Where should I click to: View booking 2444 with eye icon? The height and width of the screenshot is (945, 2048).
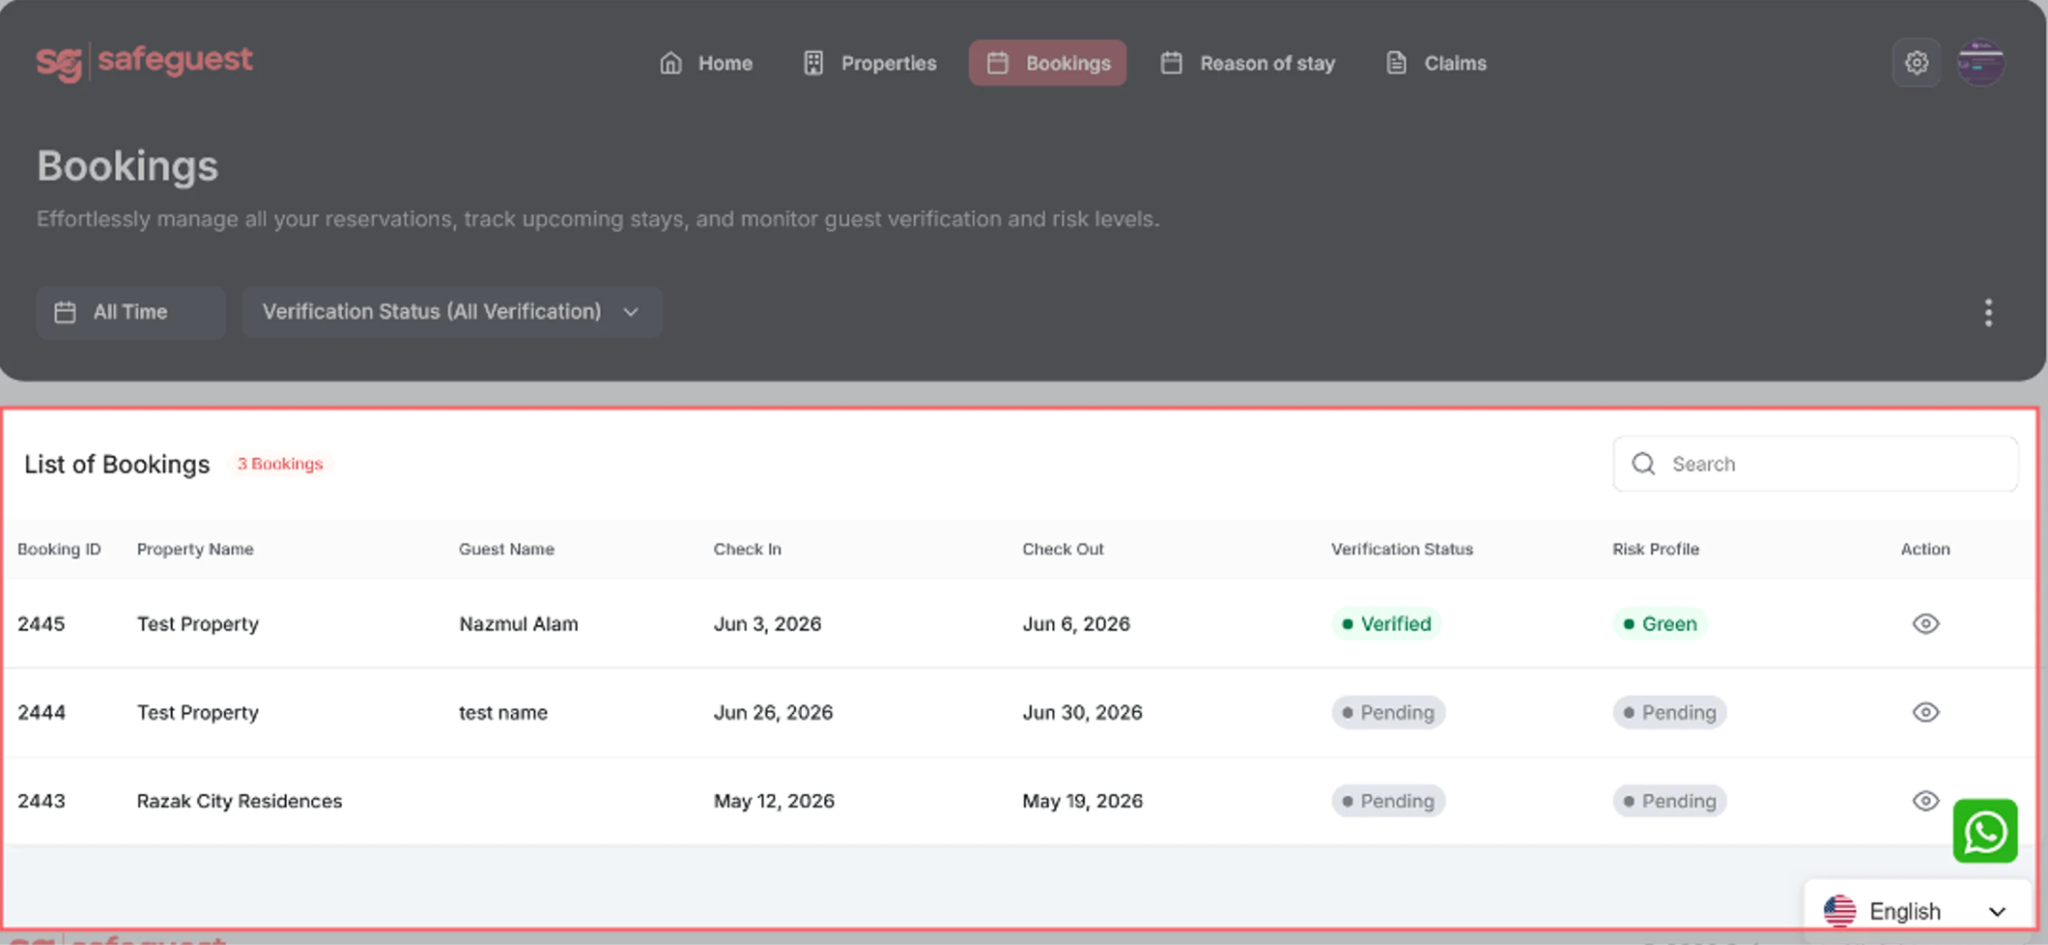point(1925,712)
